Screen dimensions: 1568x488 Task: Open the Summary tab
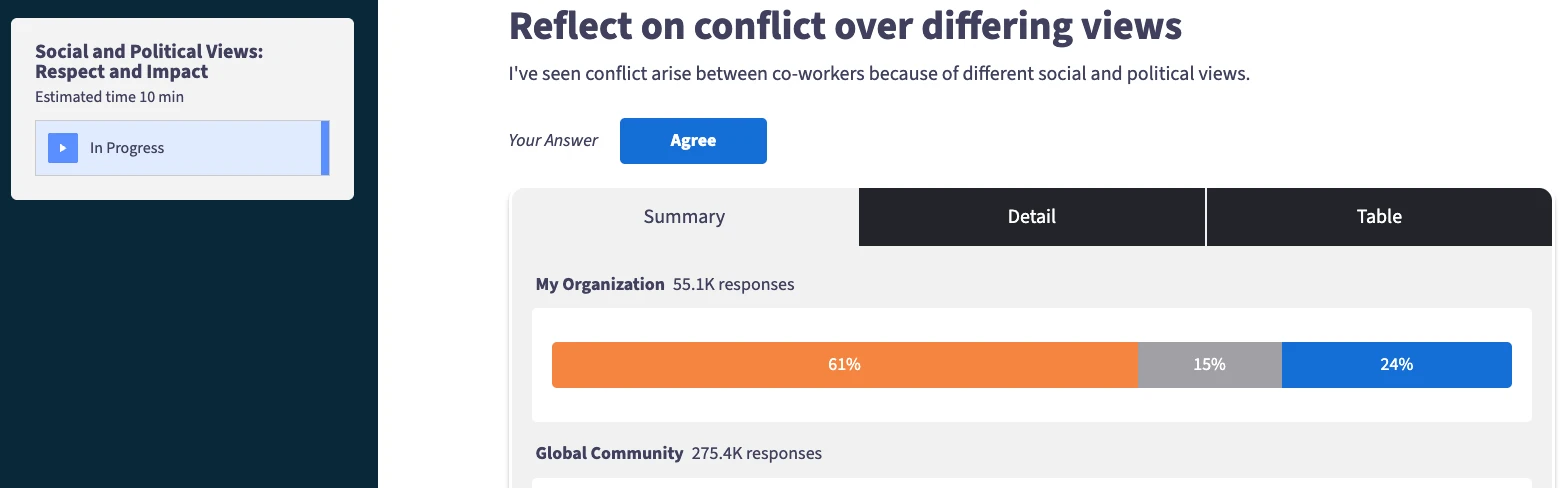tap(684, 216)
